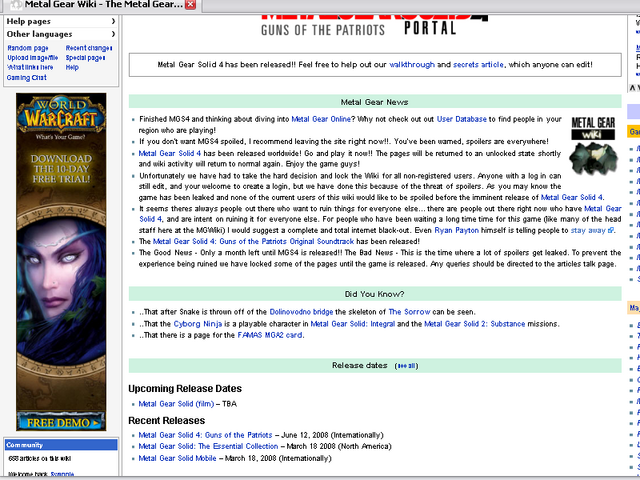
Task: Click the Guns of the Patriots Portal banner
Action: (x=375, y=26)
